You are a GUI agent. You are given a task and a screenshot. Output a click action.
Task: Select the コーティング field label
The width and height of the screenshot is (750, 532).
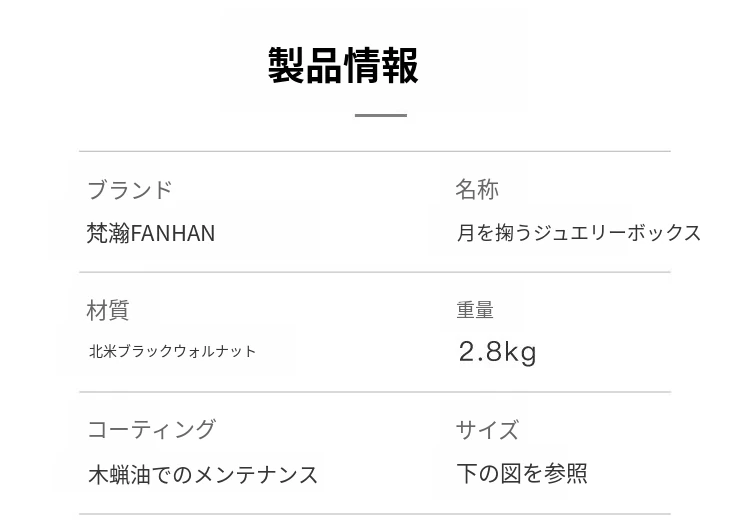point(151,429)
